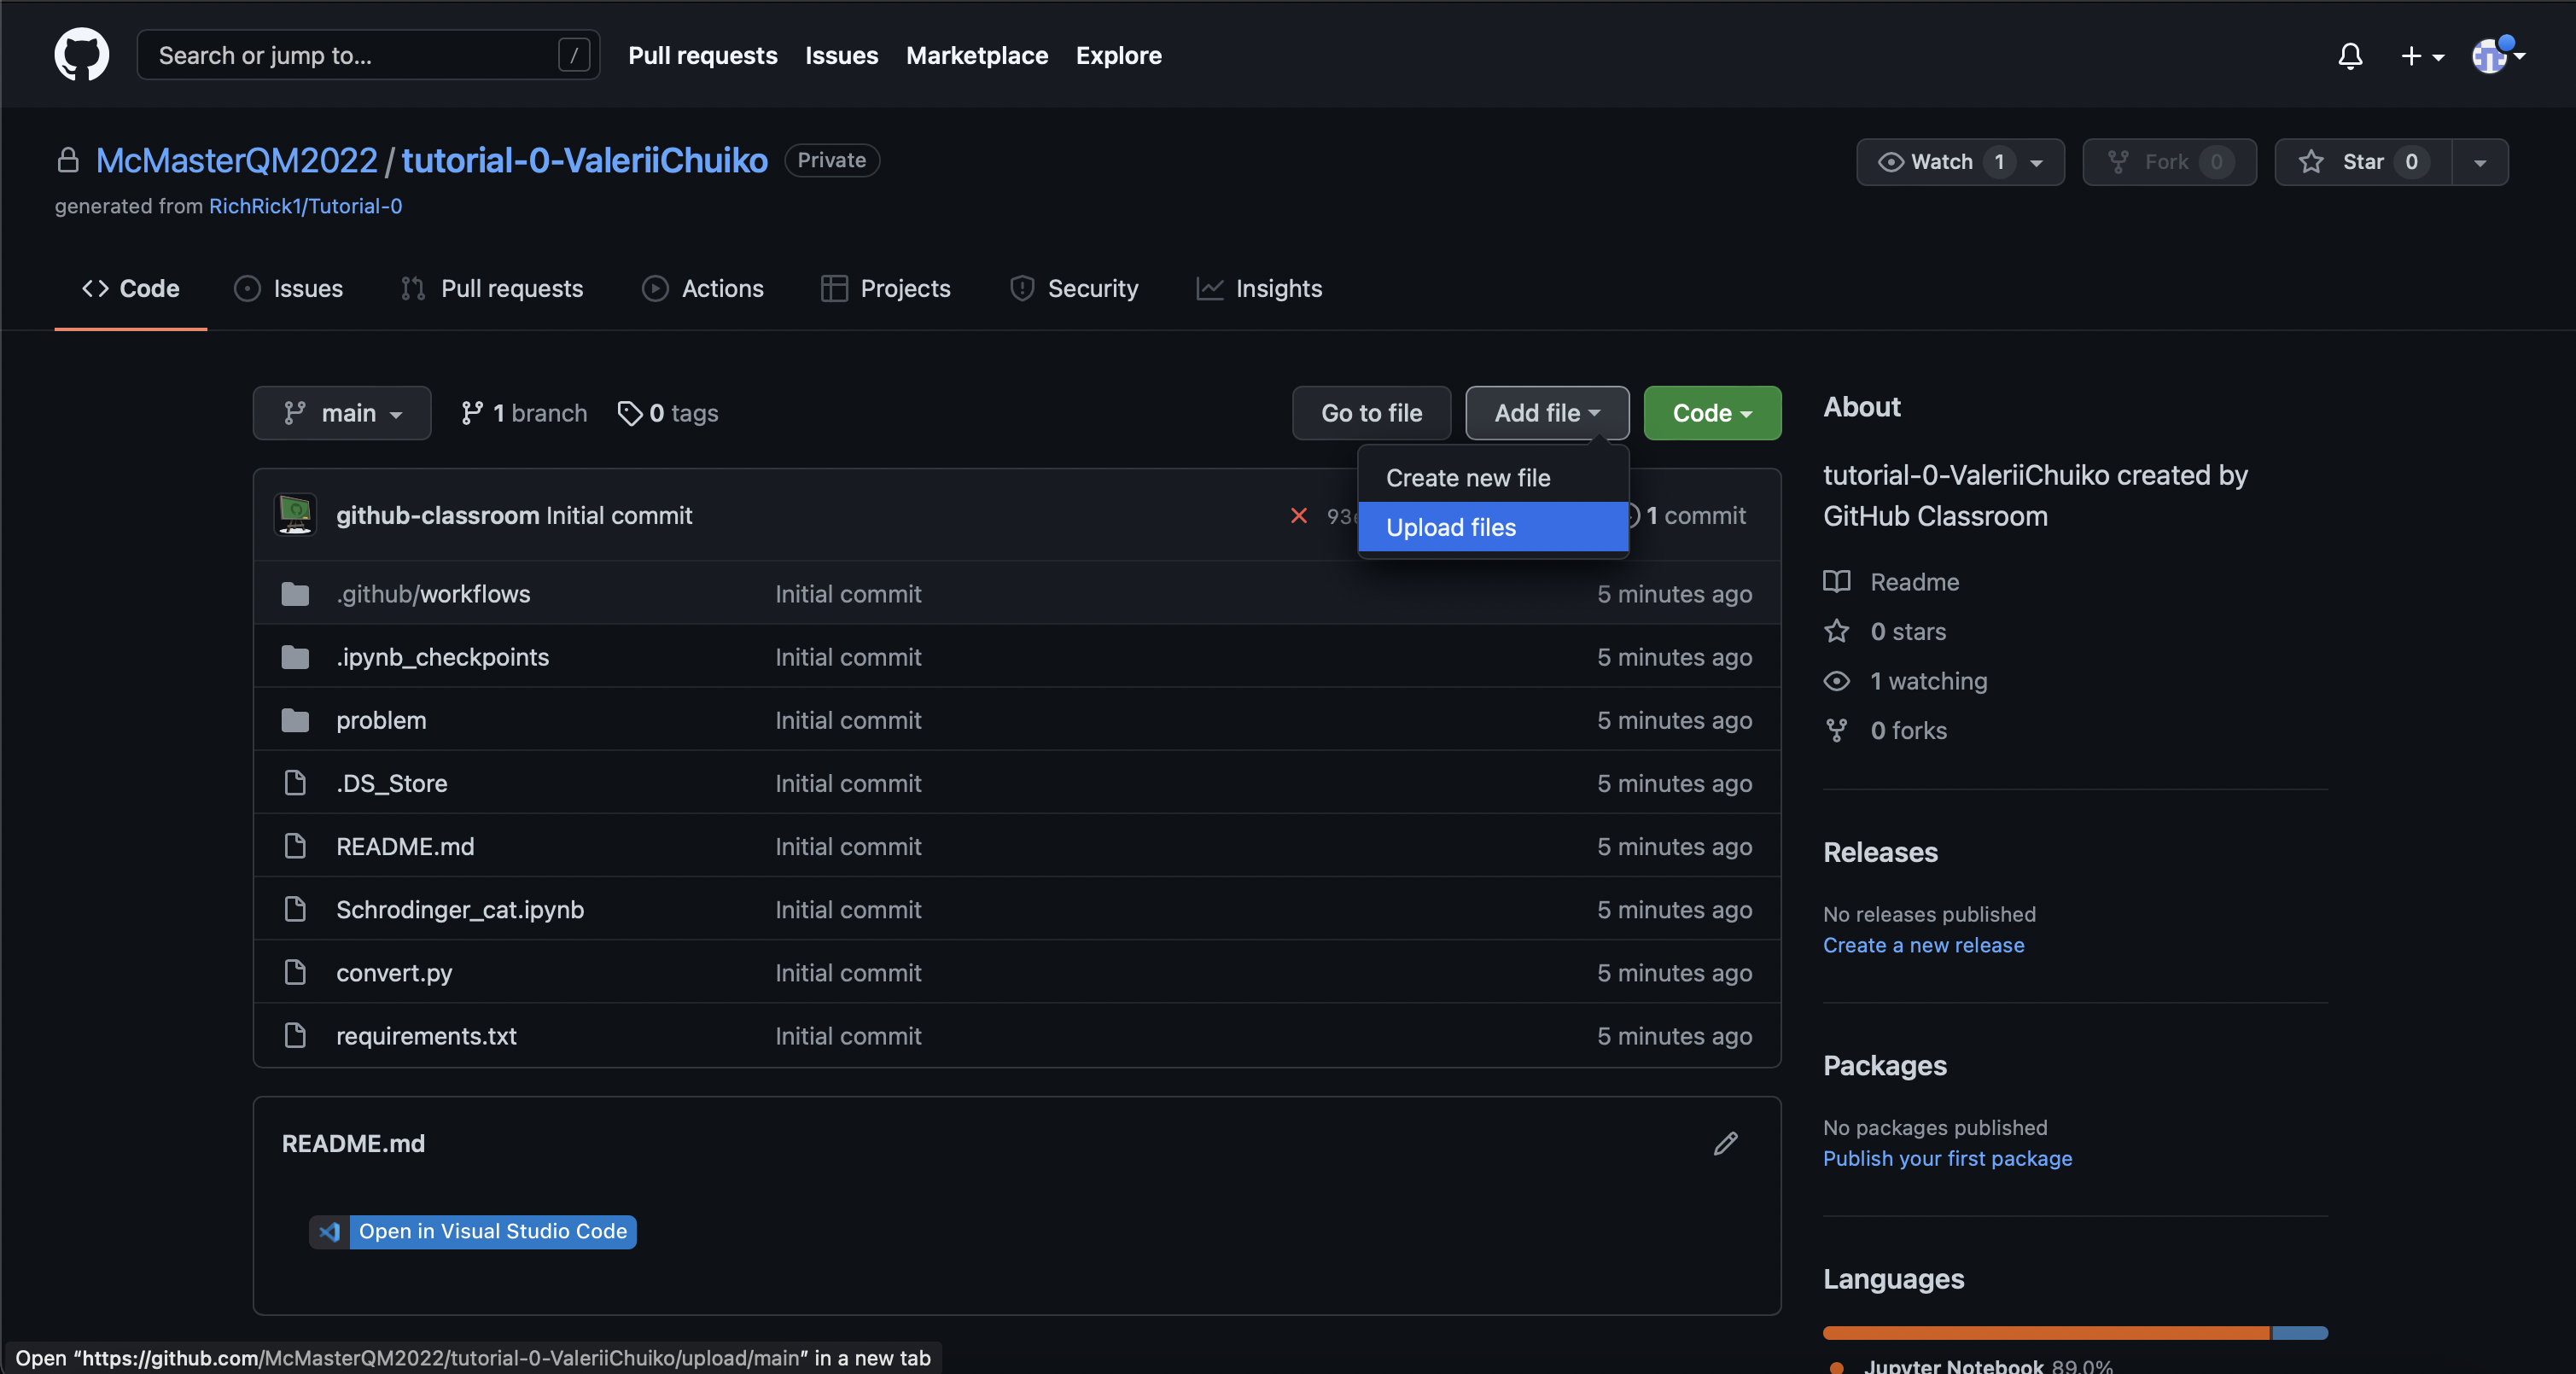The image size is (2576, 1374).
Task: Click the star icon beside 0 stars
Action: tap(1837, 631)
